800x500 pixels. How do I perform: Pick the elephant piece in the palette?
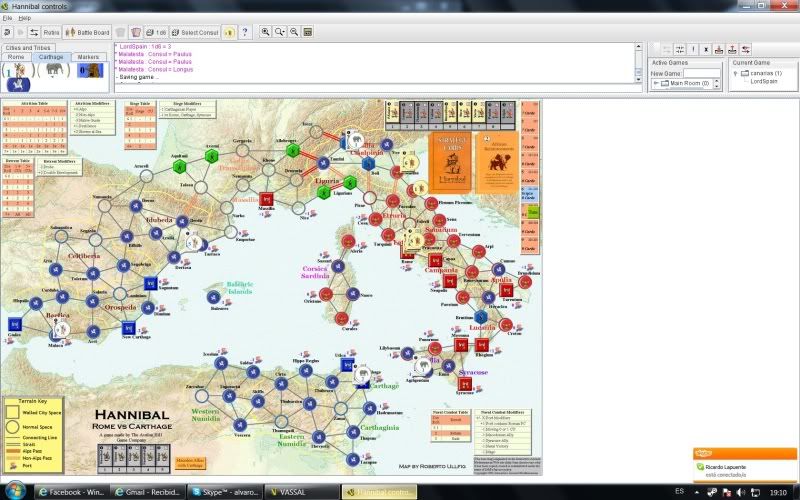click(x=54, y=69)
